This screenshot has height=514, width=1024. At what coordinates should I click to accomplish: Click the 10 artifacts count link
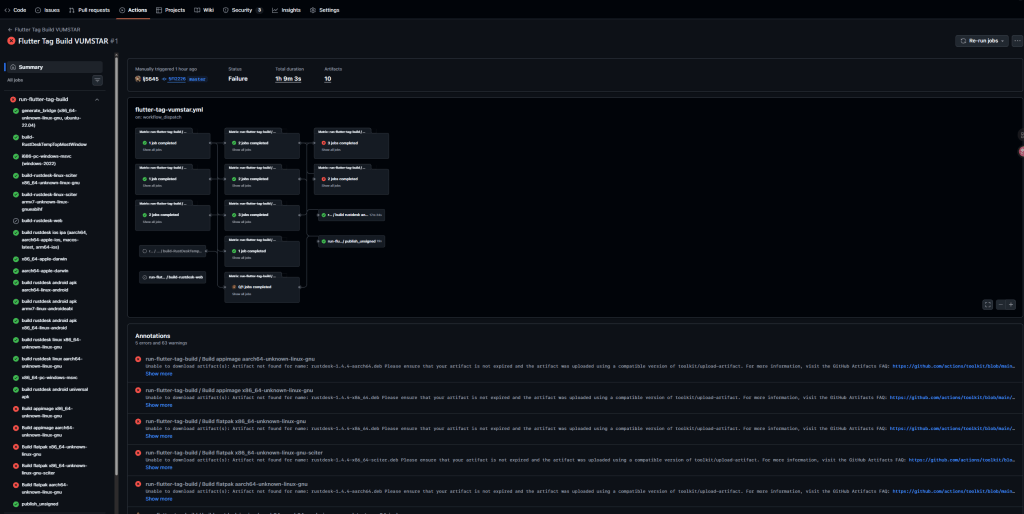point(327,78)
